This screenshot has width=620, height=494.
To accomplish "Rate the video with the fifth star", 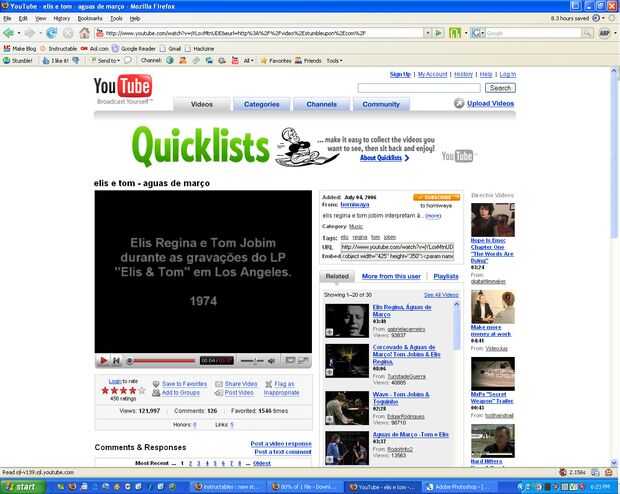I will coord(142,391).
